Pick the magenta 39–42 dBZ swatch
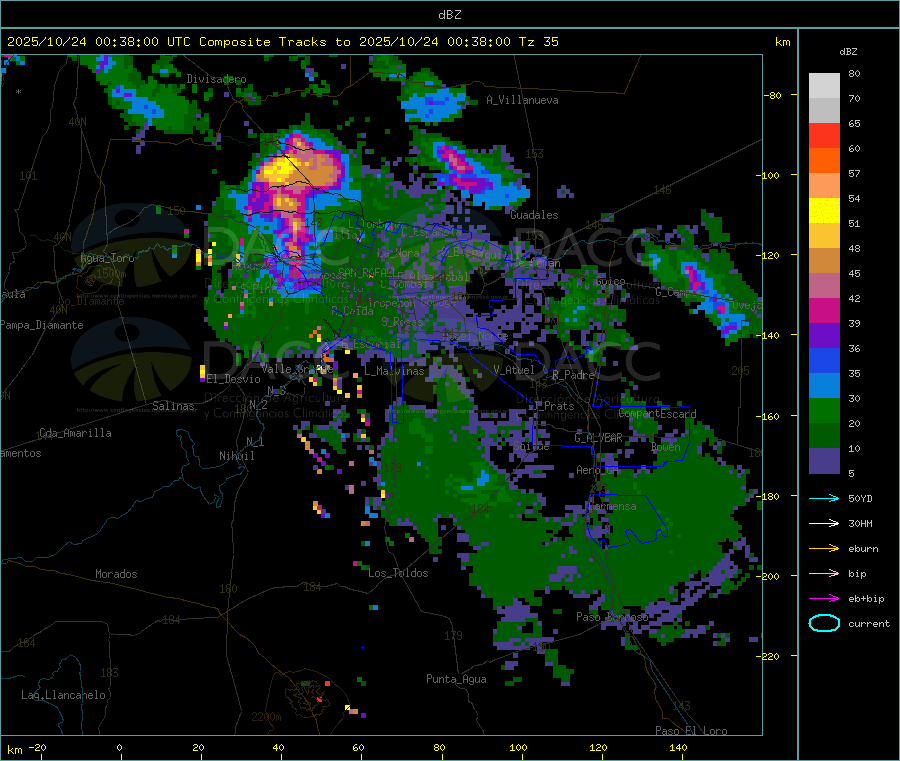 824,311
